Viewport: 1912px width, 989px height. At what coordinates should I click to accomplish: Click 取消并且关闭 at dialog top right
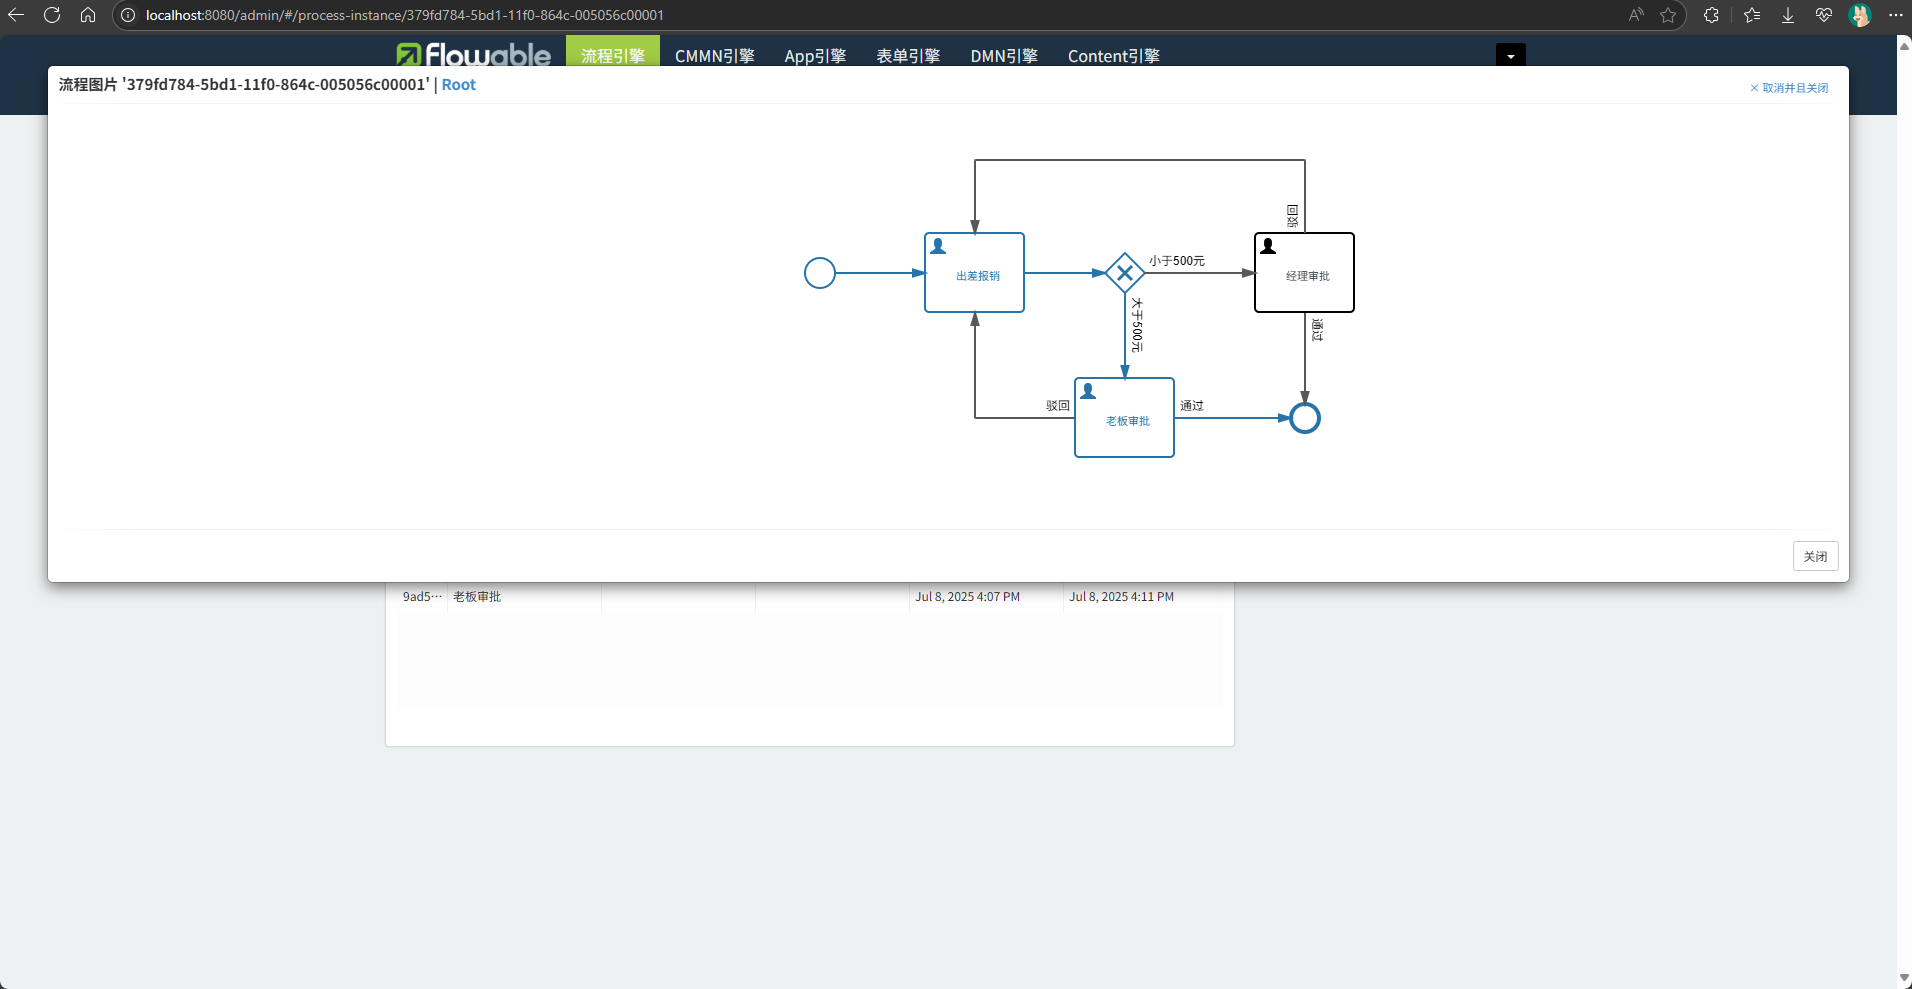tap(1789, 88)
